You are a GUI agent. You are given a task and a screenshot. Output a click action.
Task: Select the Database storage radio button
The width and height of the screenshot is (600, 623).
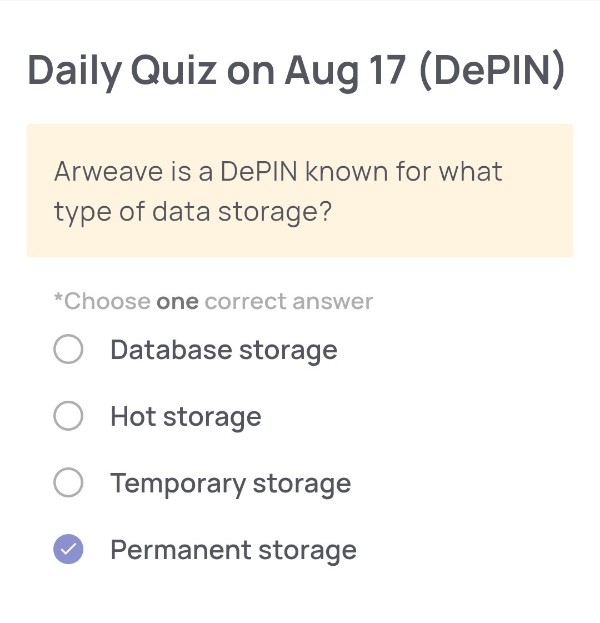click(68, 349)
